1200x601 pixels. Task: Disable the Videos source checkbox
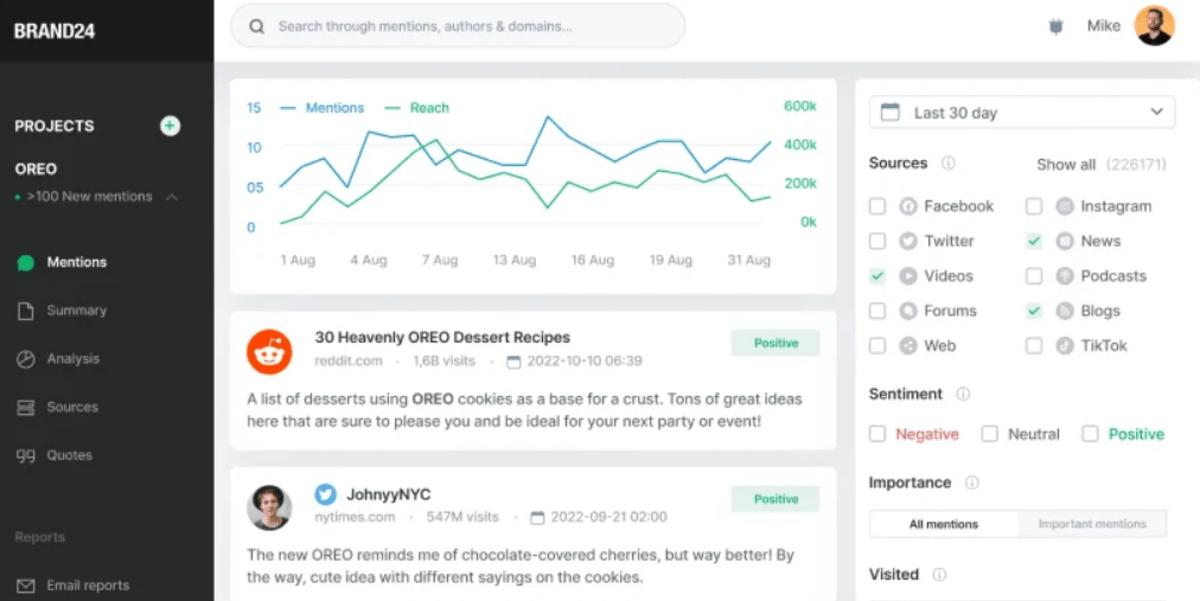coord(877,276)
